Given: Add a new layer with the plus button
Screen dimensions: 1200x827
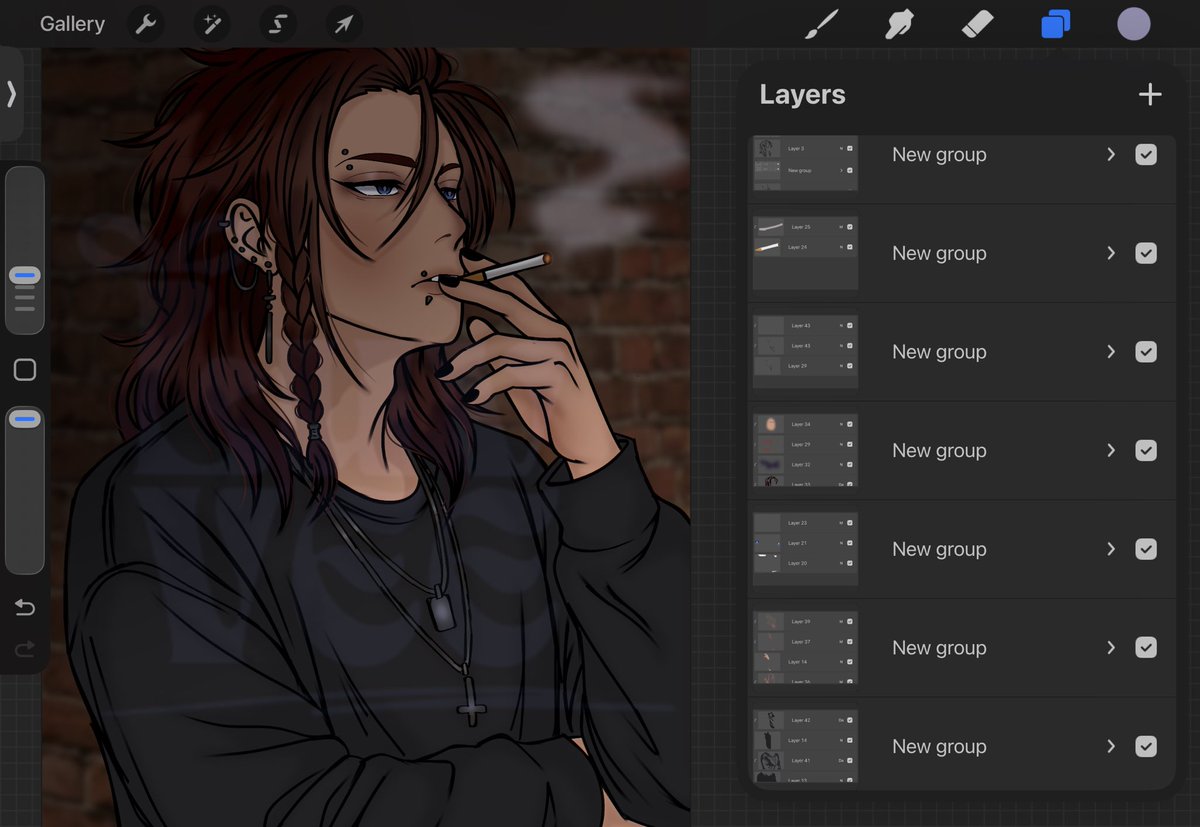Looking at the screenshot, I should 1149,94.
